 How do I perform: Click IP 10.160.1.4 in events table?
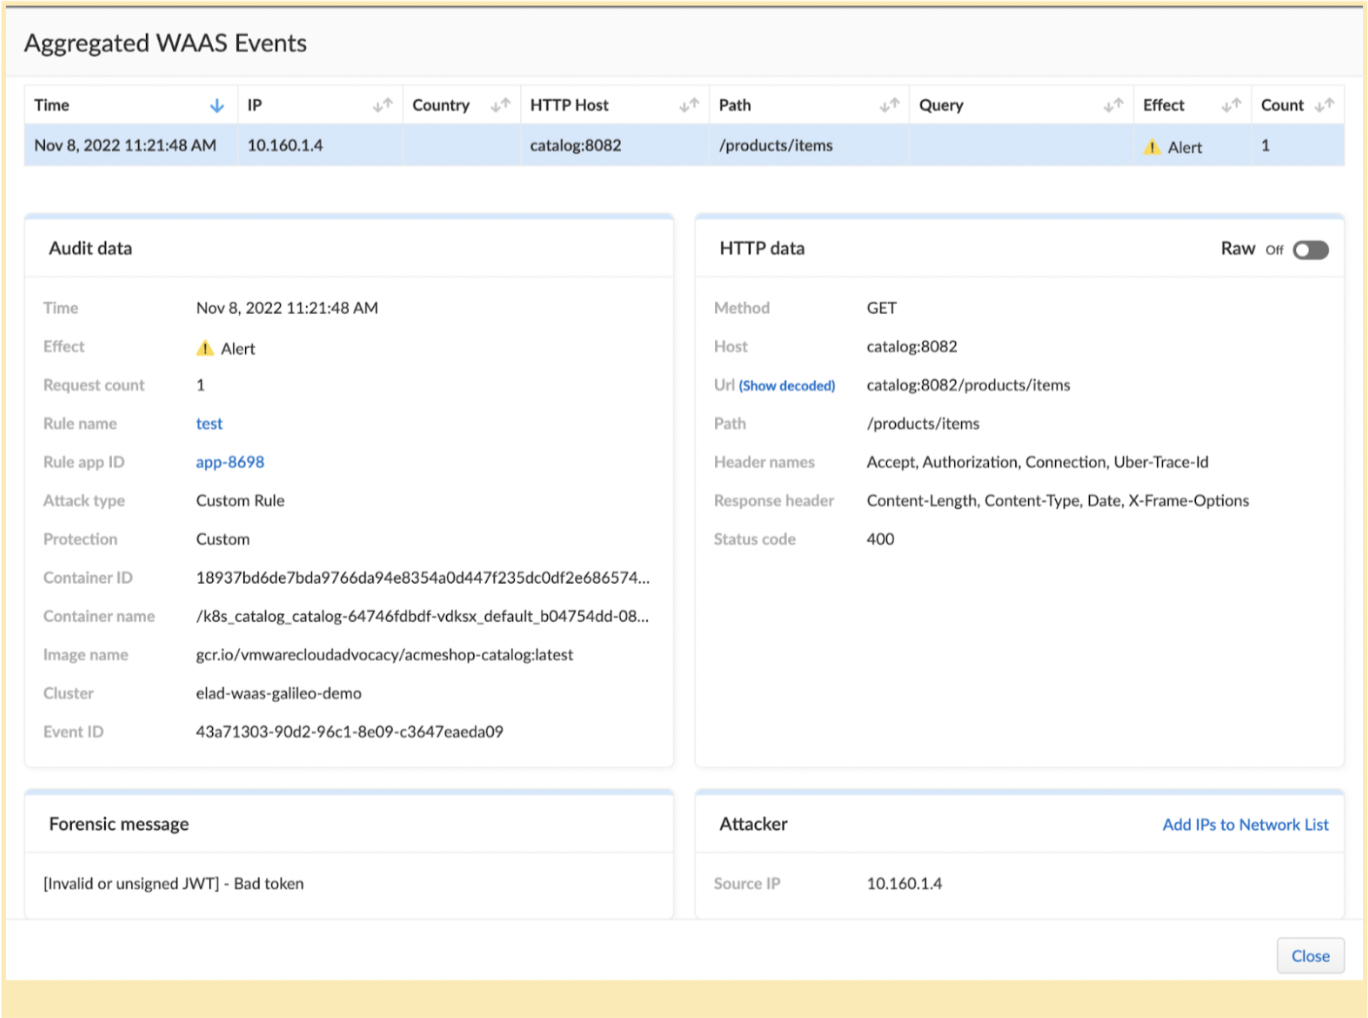285,145
